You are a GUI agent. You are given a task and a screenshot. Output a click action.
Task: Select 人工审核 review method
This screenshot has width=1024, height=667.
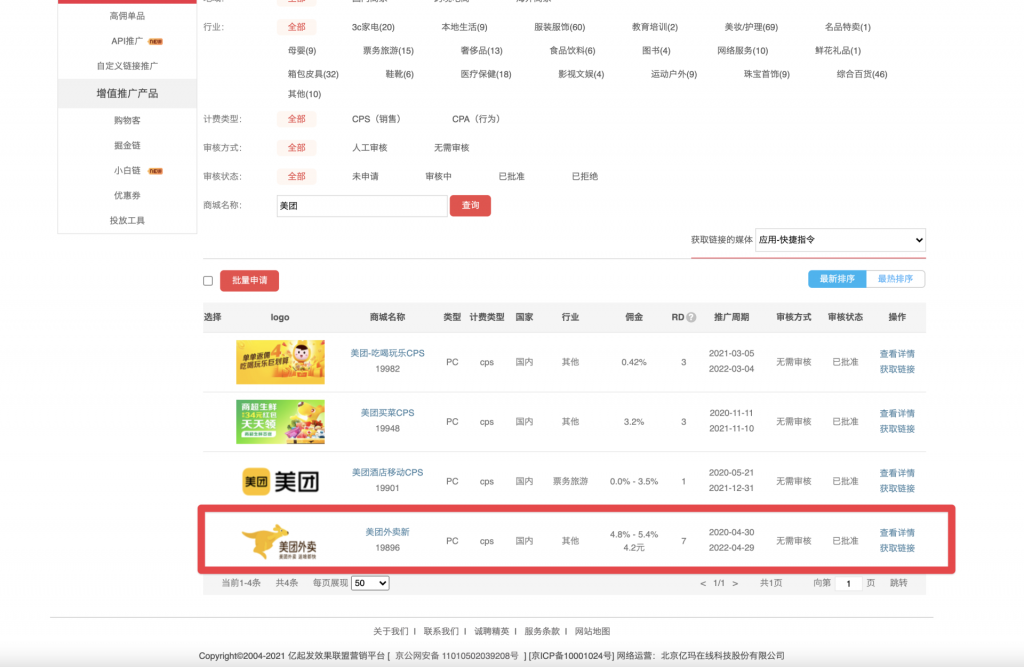(x=370, y=148)
